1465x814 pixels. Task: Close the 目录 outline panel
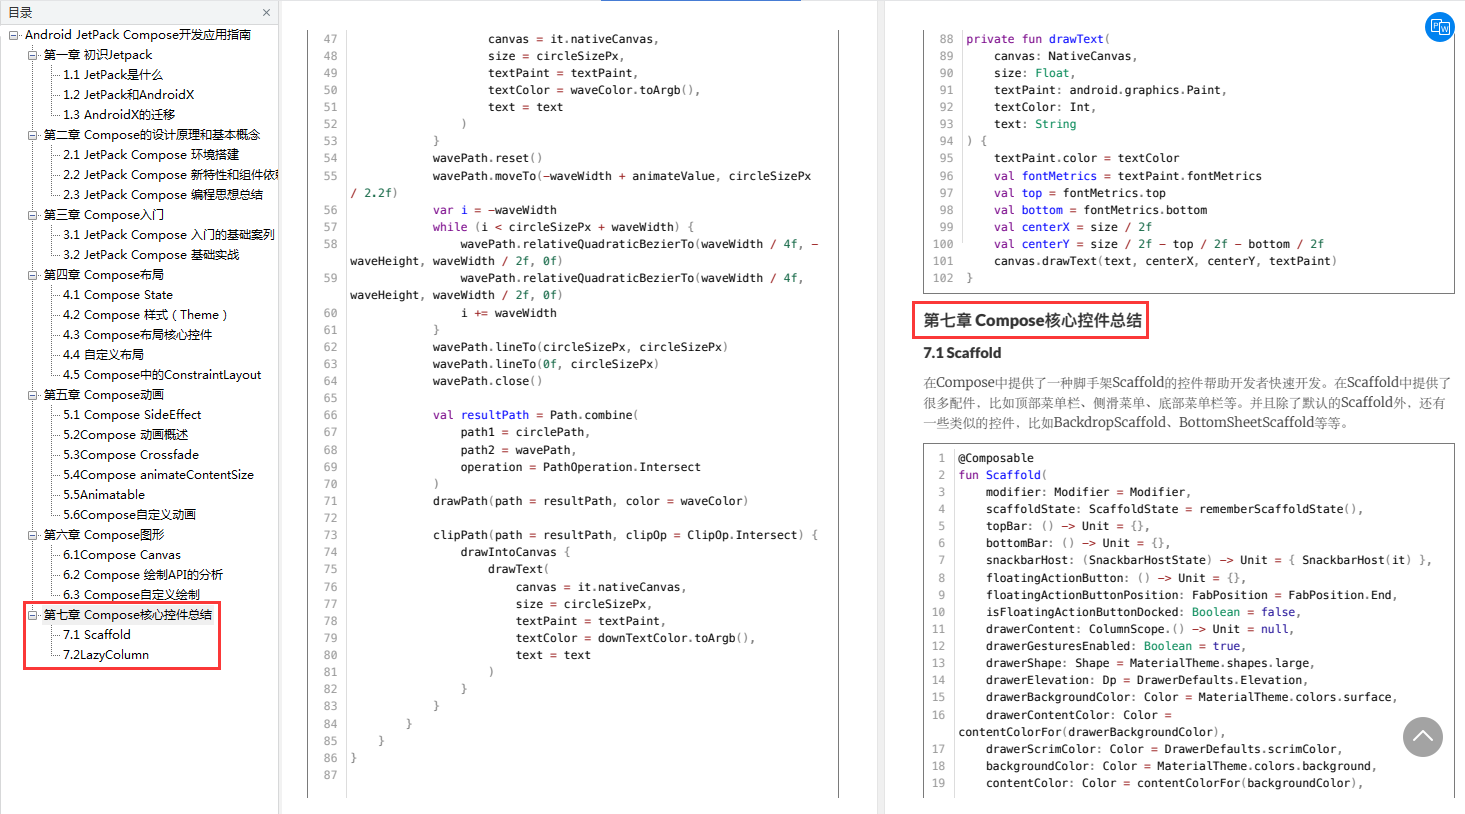click(x=266, y=13)
